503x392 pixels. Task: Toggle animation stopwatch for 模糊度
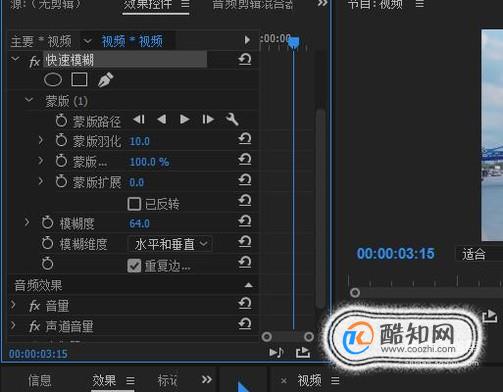pos(47,223)
